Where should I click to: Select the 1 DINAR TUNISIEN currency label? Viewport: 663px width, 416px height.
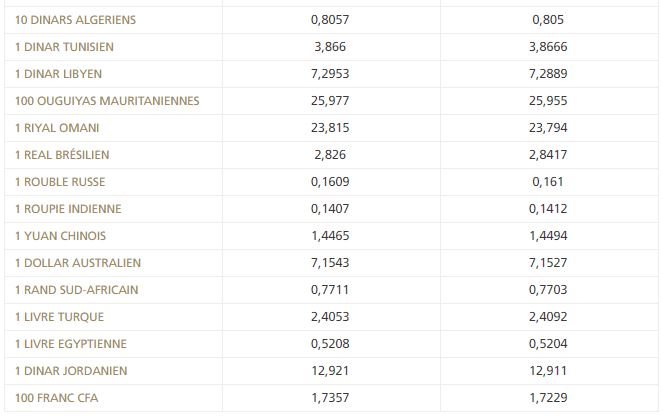(66, 47)
